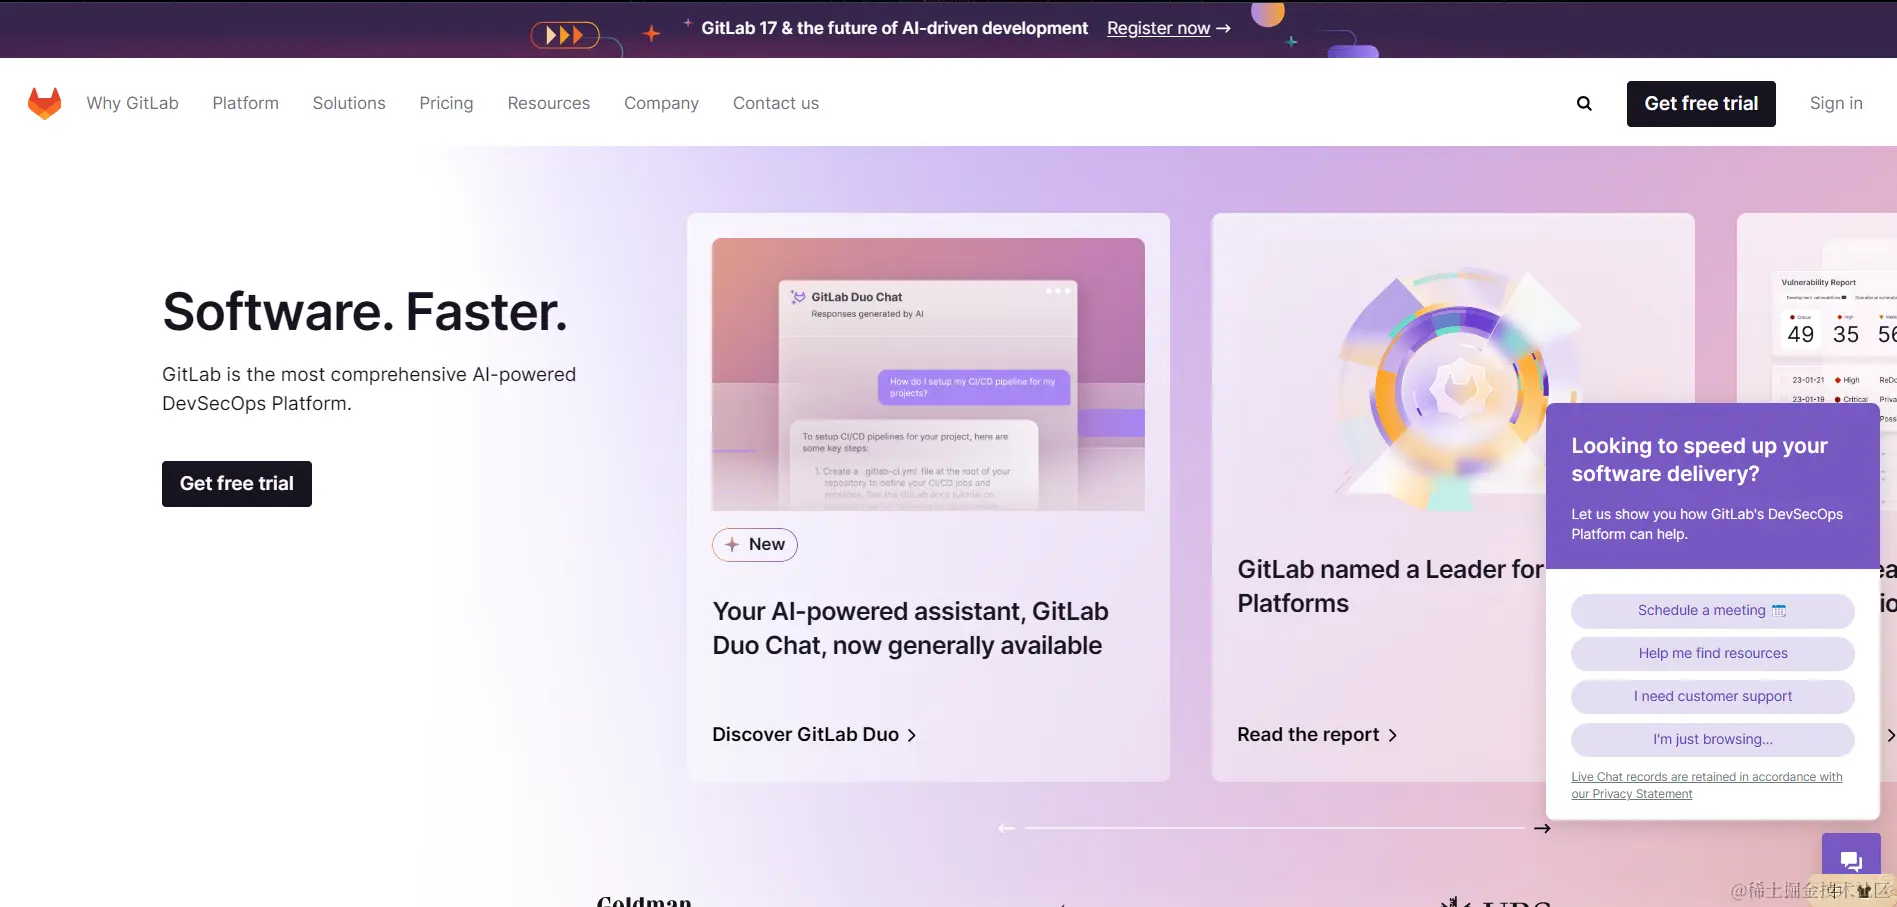Open the Solutions dropdown menu
Viewport: 1897px width, 907px height.
tap(348, 103)
